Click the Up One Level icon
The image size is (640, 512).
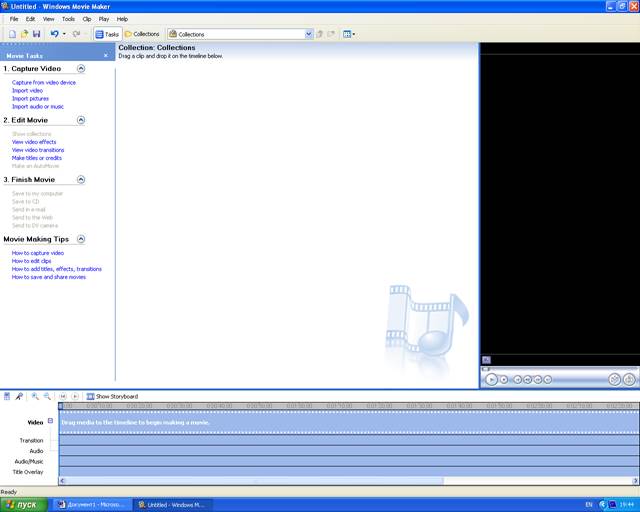click(320, 34)
